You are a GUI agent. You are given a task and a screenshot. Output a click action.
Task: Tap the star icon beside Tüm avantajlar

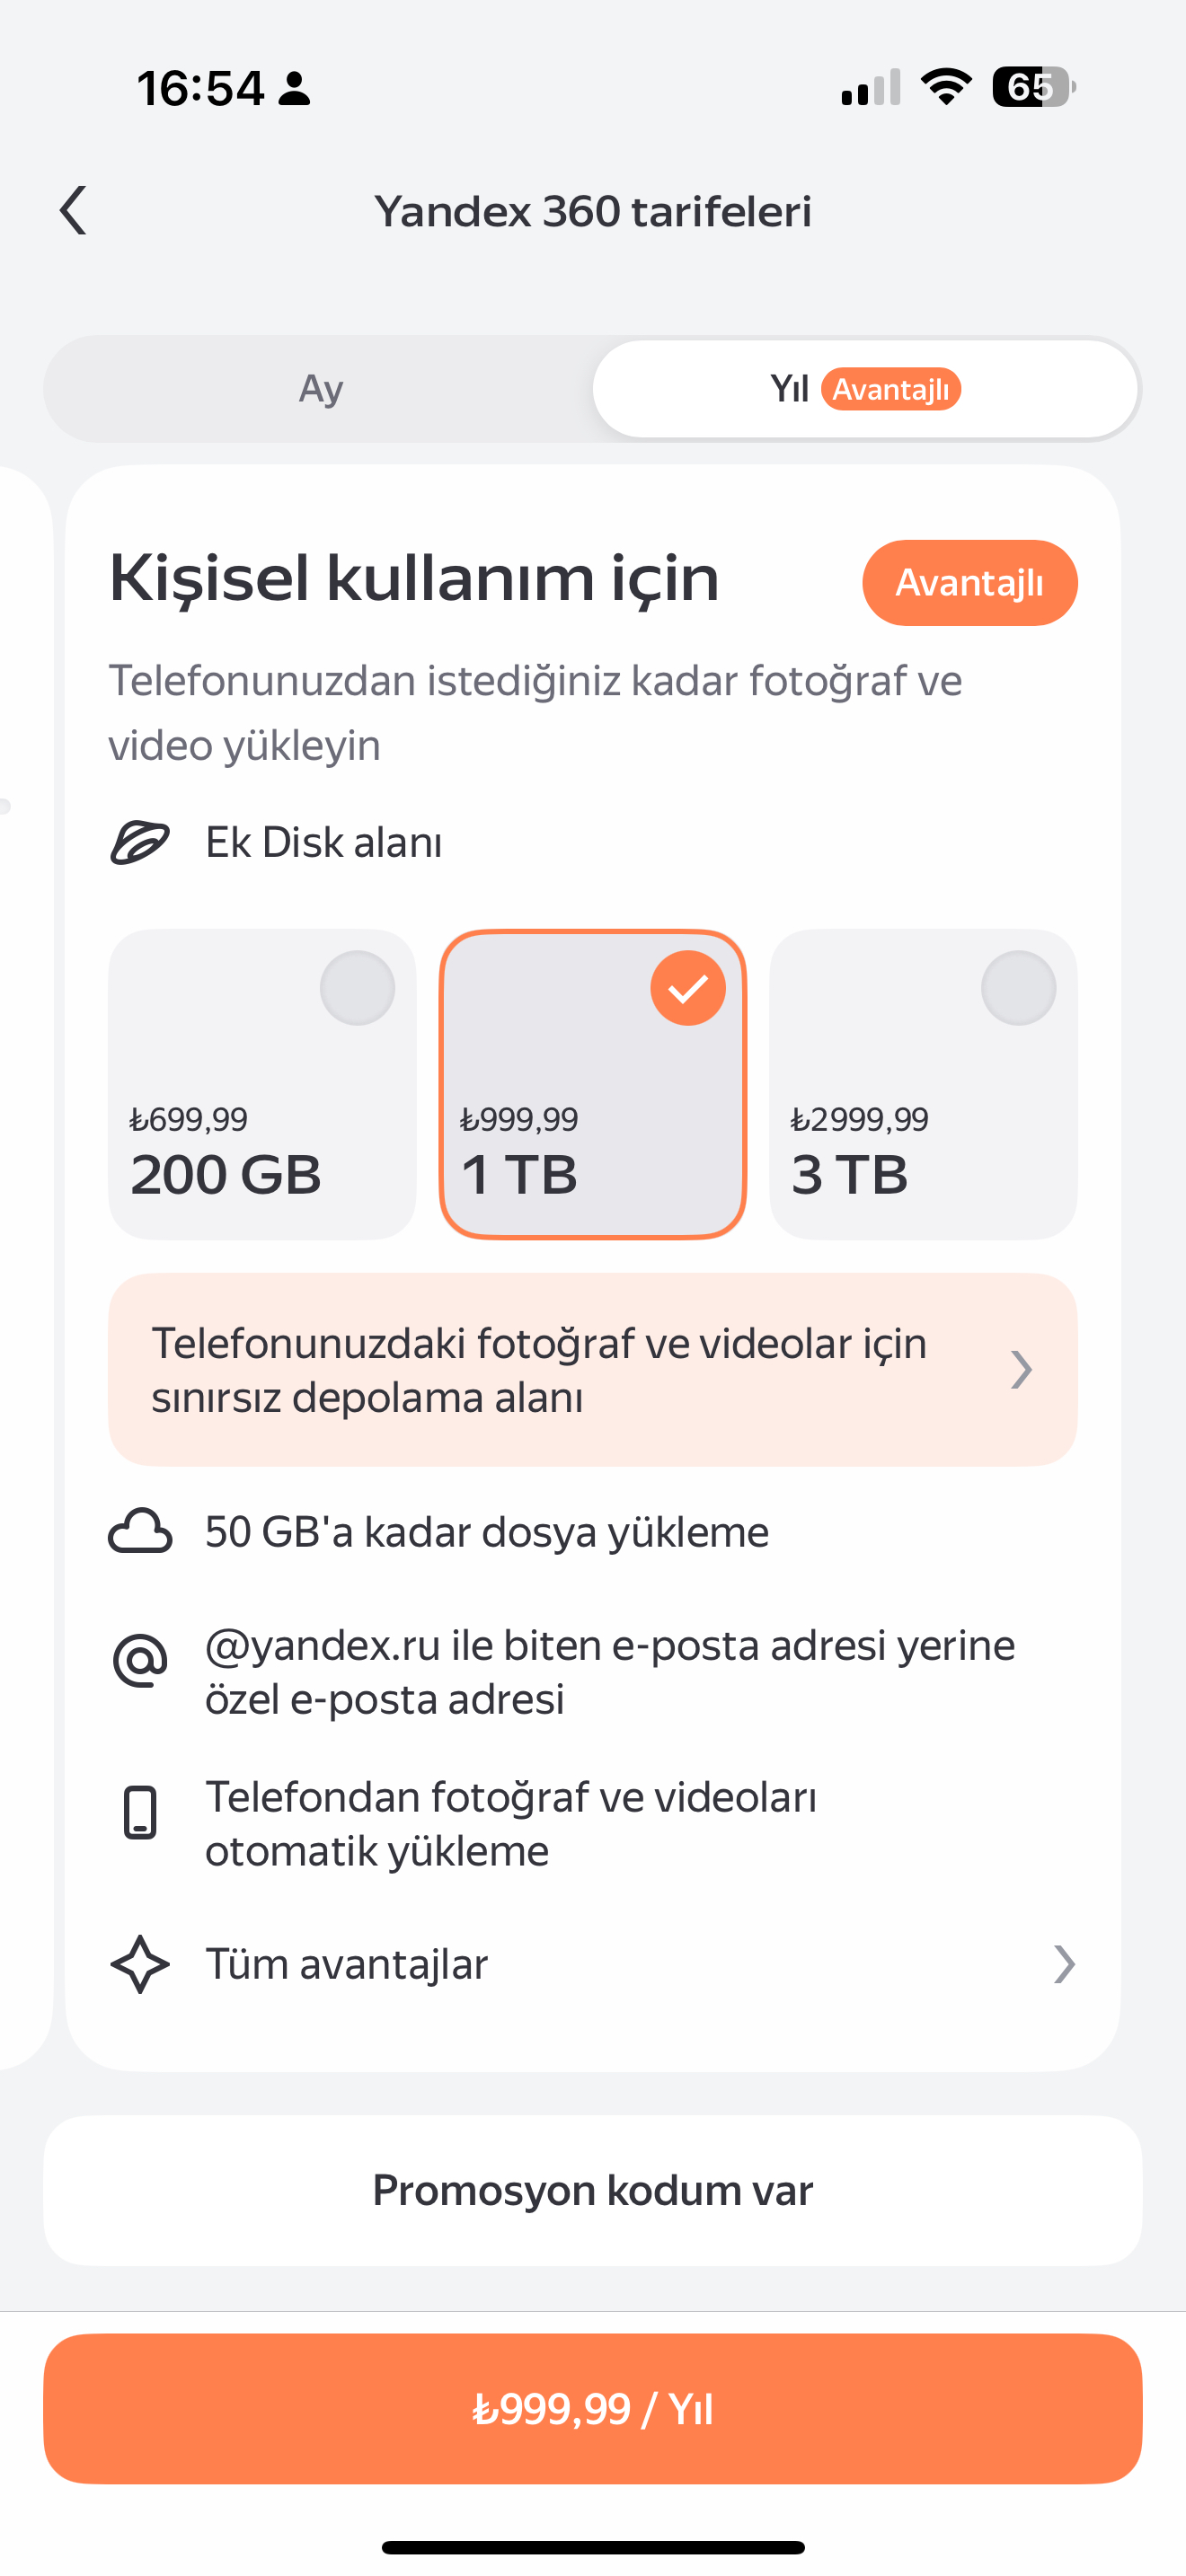tap(140, 1964)
